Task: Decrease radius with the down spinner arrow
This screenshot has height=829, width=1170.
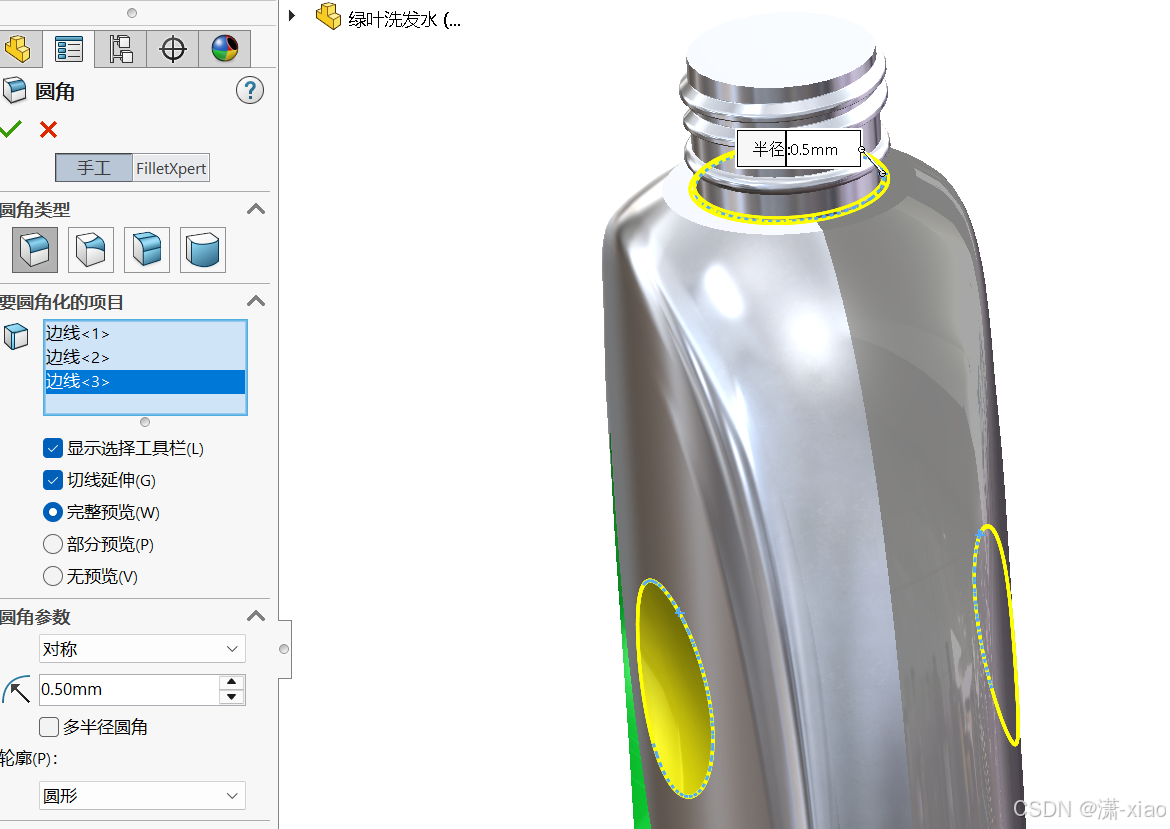Action: [x=232, y=697]
